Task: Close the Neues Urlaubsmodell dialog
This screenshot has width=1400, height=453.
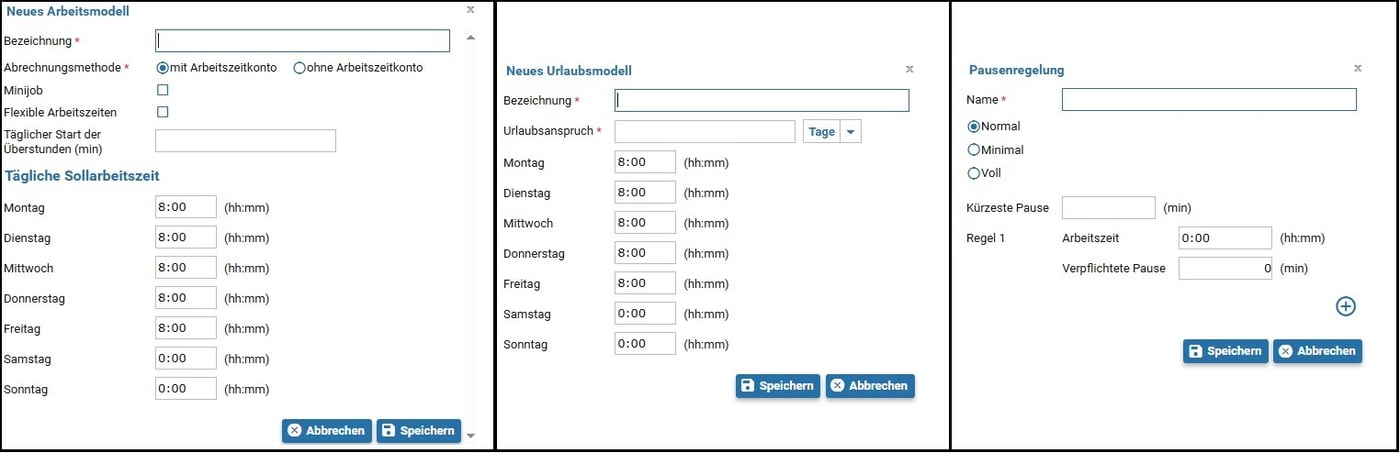Action: [909, 69]
